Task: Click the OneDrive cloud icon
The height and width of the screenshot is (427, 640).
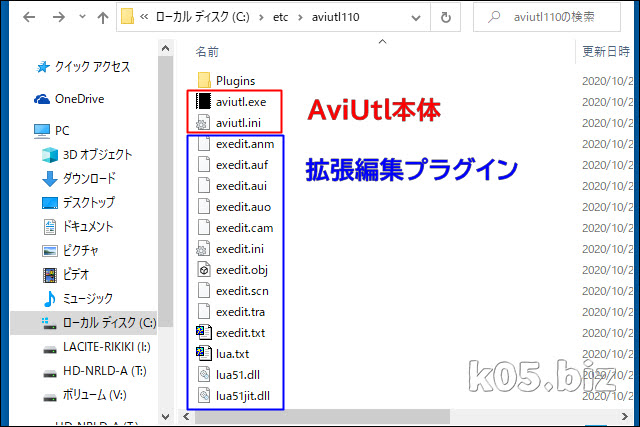Action: pos(42,99)
